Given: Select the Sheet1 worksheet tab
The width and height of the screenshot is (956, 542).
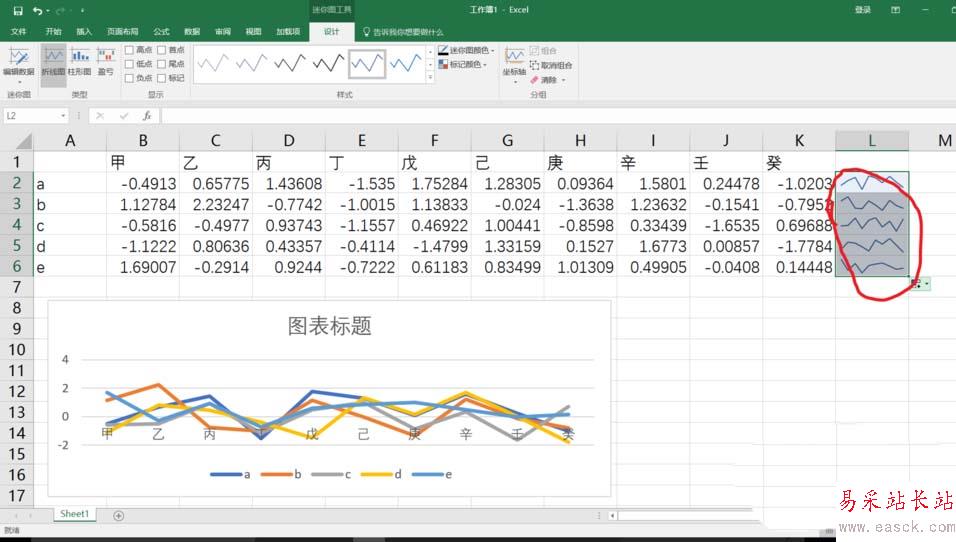Looking at the screenshot, I should pos(74,514).
